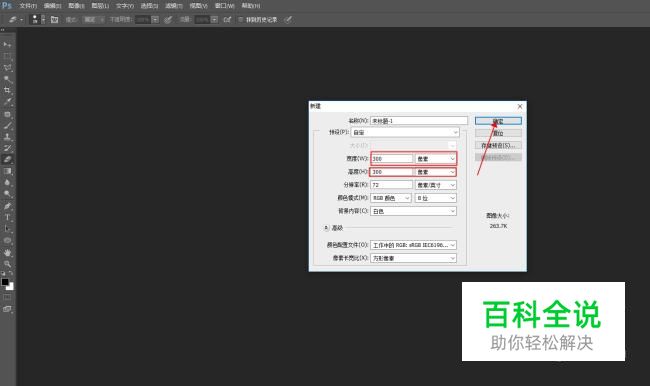Select the Horizontal Type tool
Image resolution: width=650 pixels, height=386 pixels.
(7, 217)
